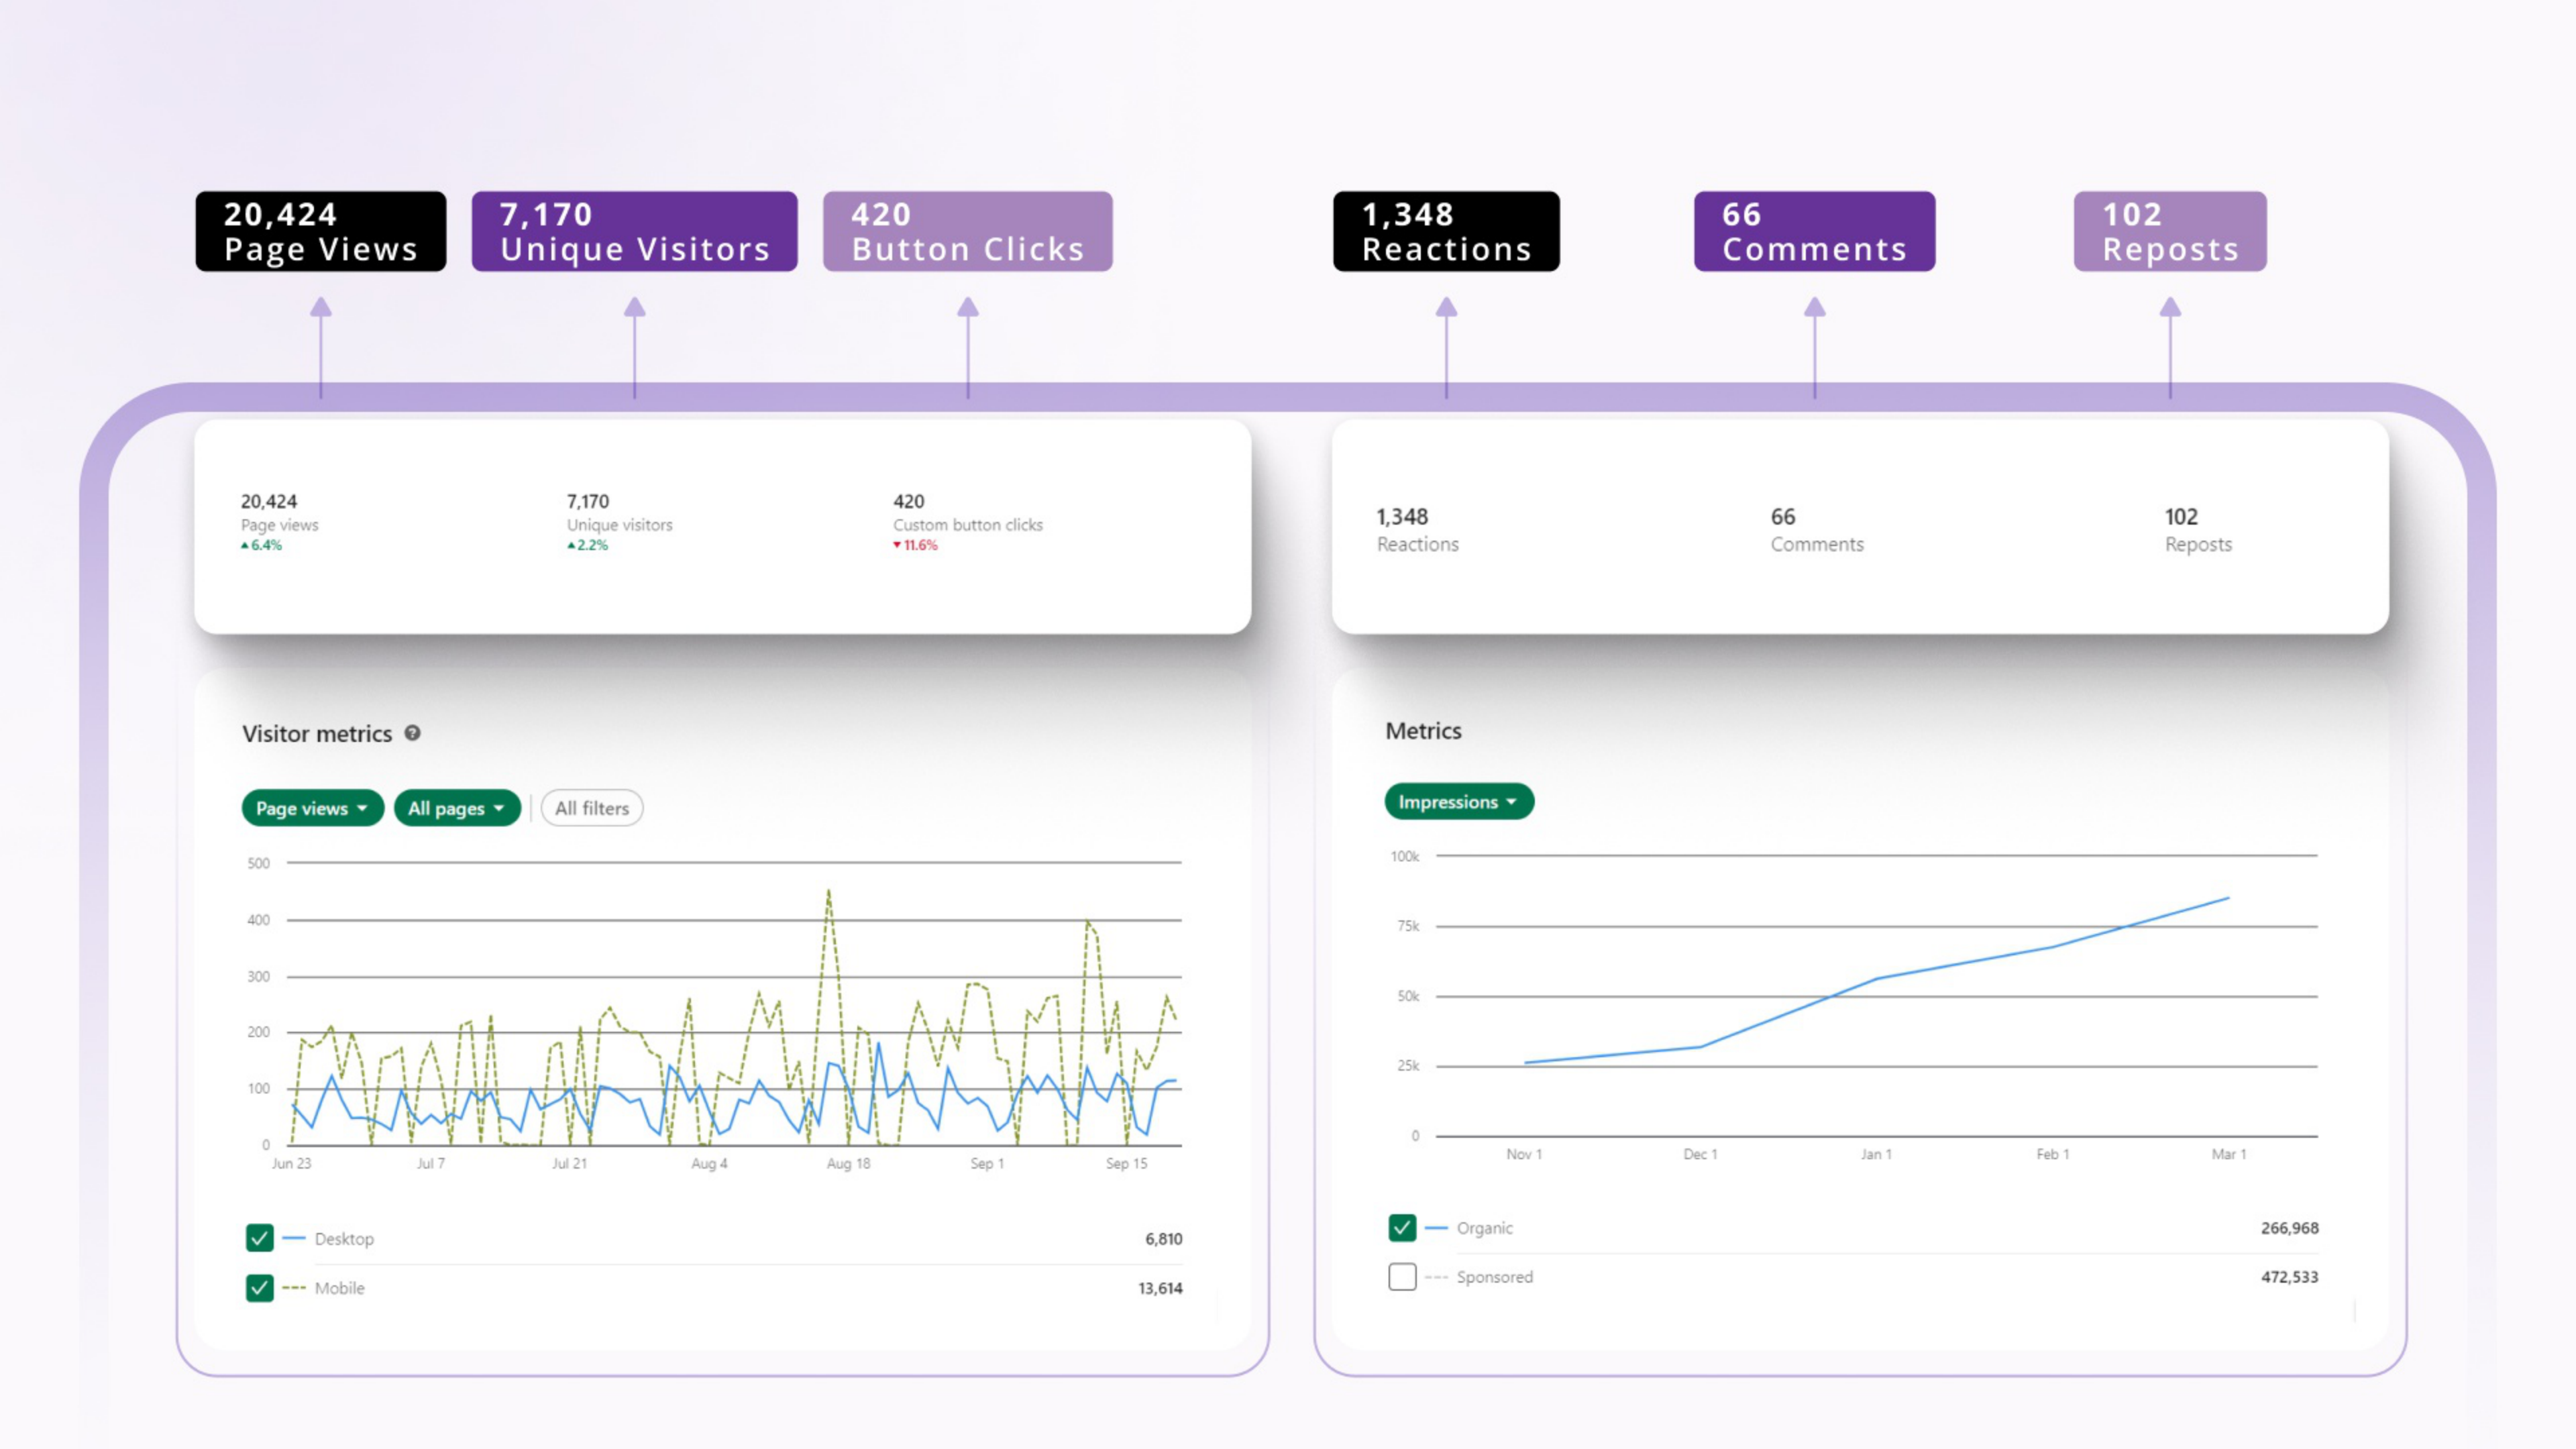Click the Organic blue line legend icon
Image resolution: width=2576 pixels, height=1449 pixels.
click(1436, 1227)
